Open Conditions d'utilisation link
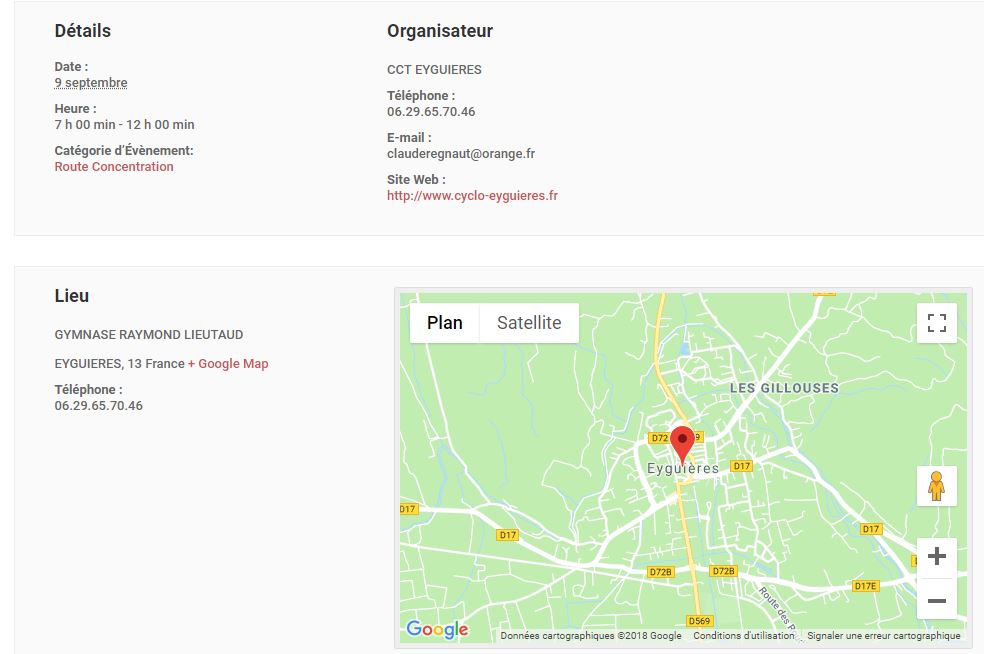984x654 pixels. 744,636
